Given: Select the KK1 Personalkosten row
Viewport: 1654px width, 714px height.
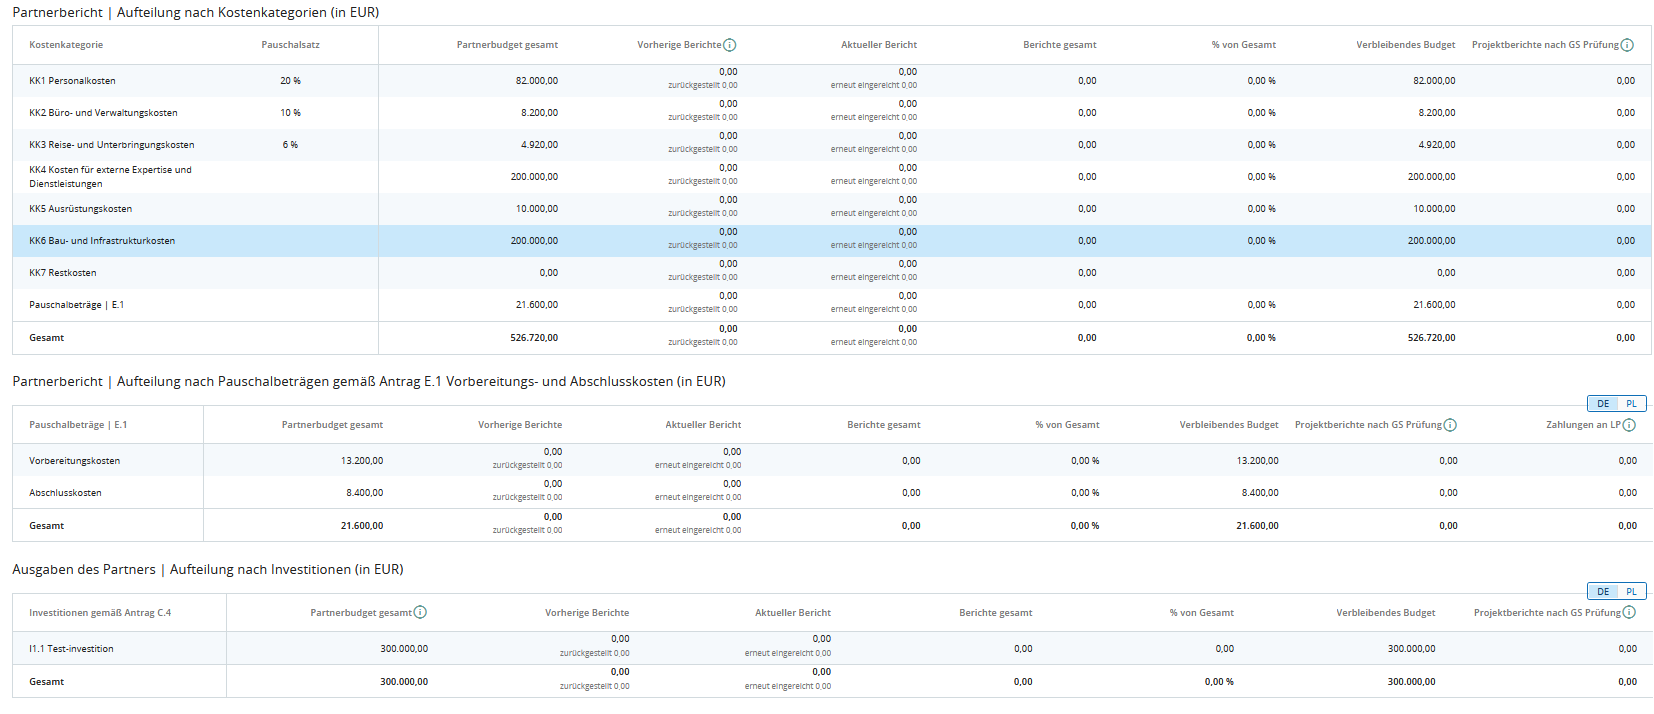Looking at the screenshot, I should point(72,81).
